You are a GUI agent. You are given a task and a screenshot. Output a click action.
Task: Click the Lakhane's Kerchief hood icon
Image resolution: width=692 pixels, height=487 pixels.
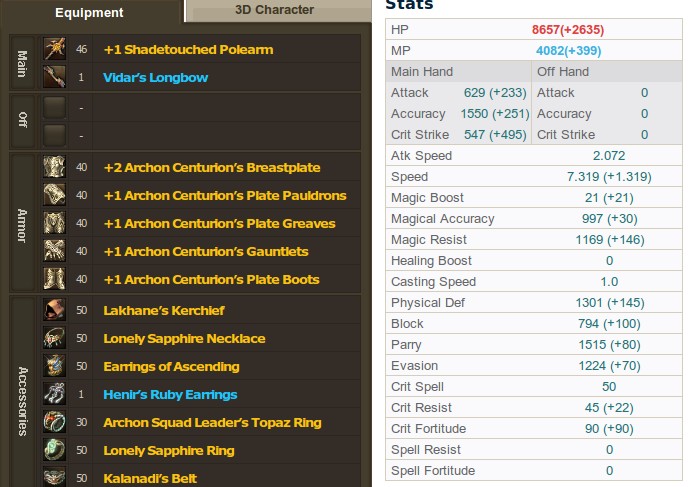pyautogui.click(x=55, y=310)
